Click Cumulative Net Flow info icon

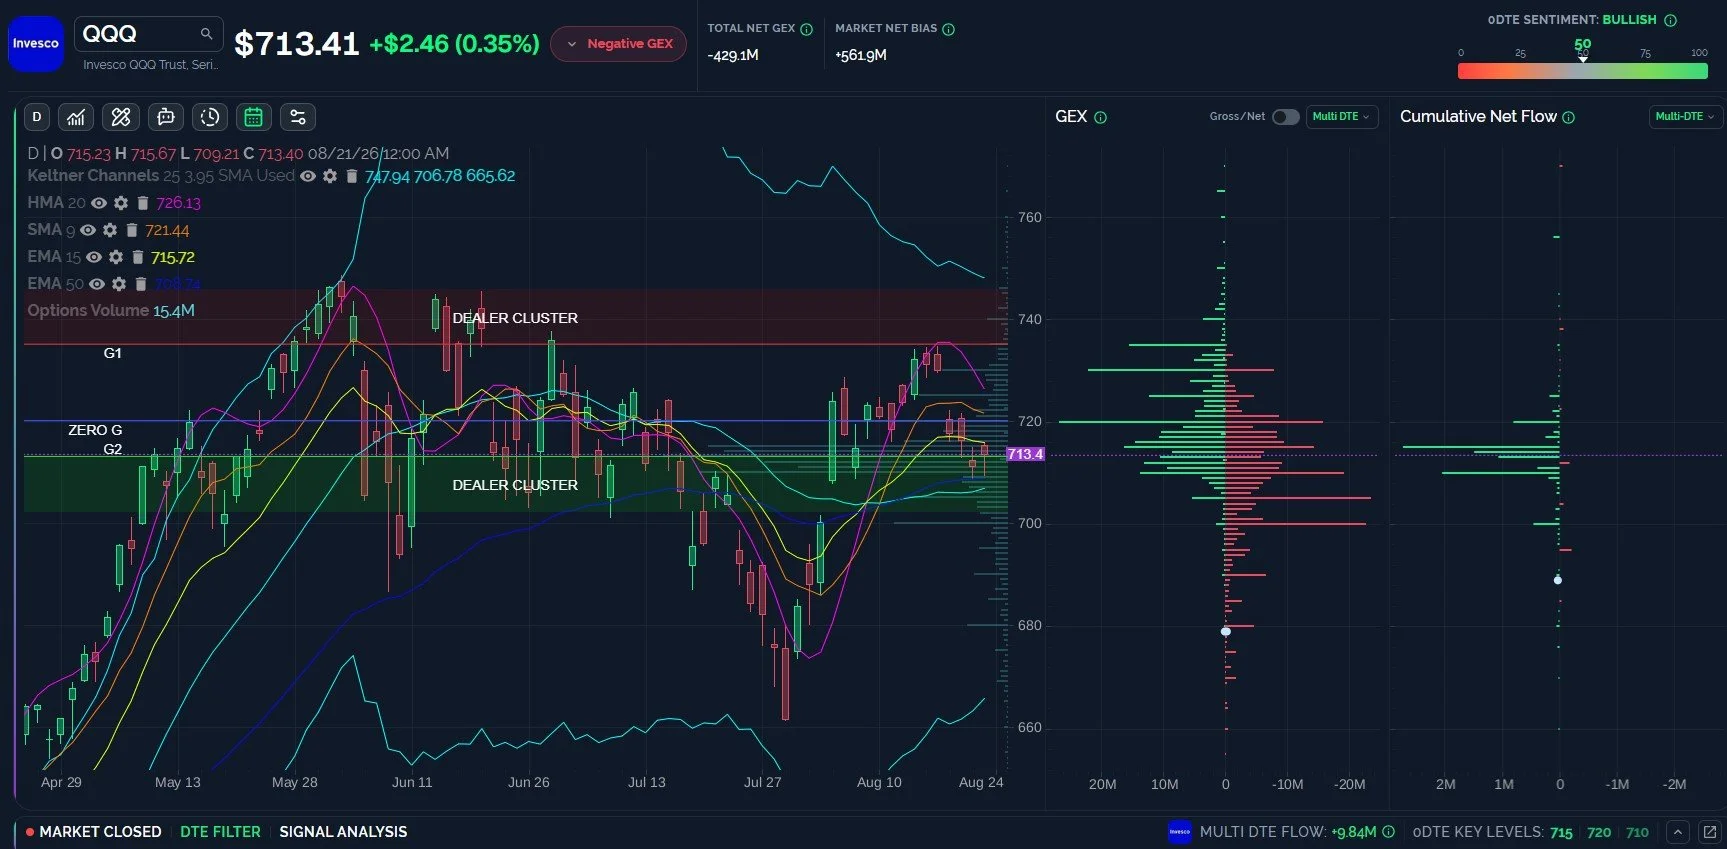(x=1568, y=117)
